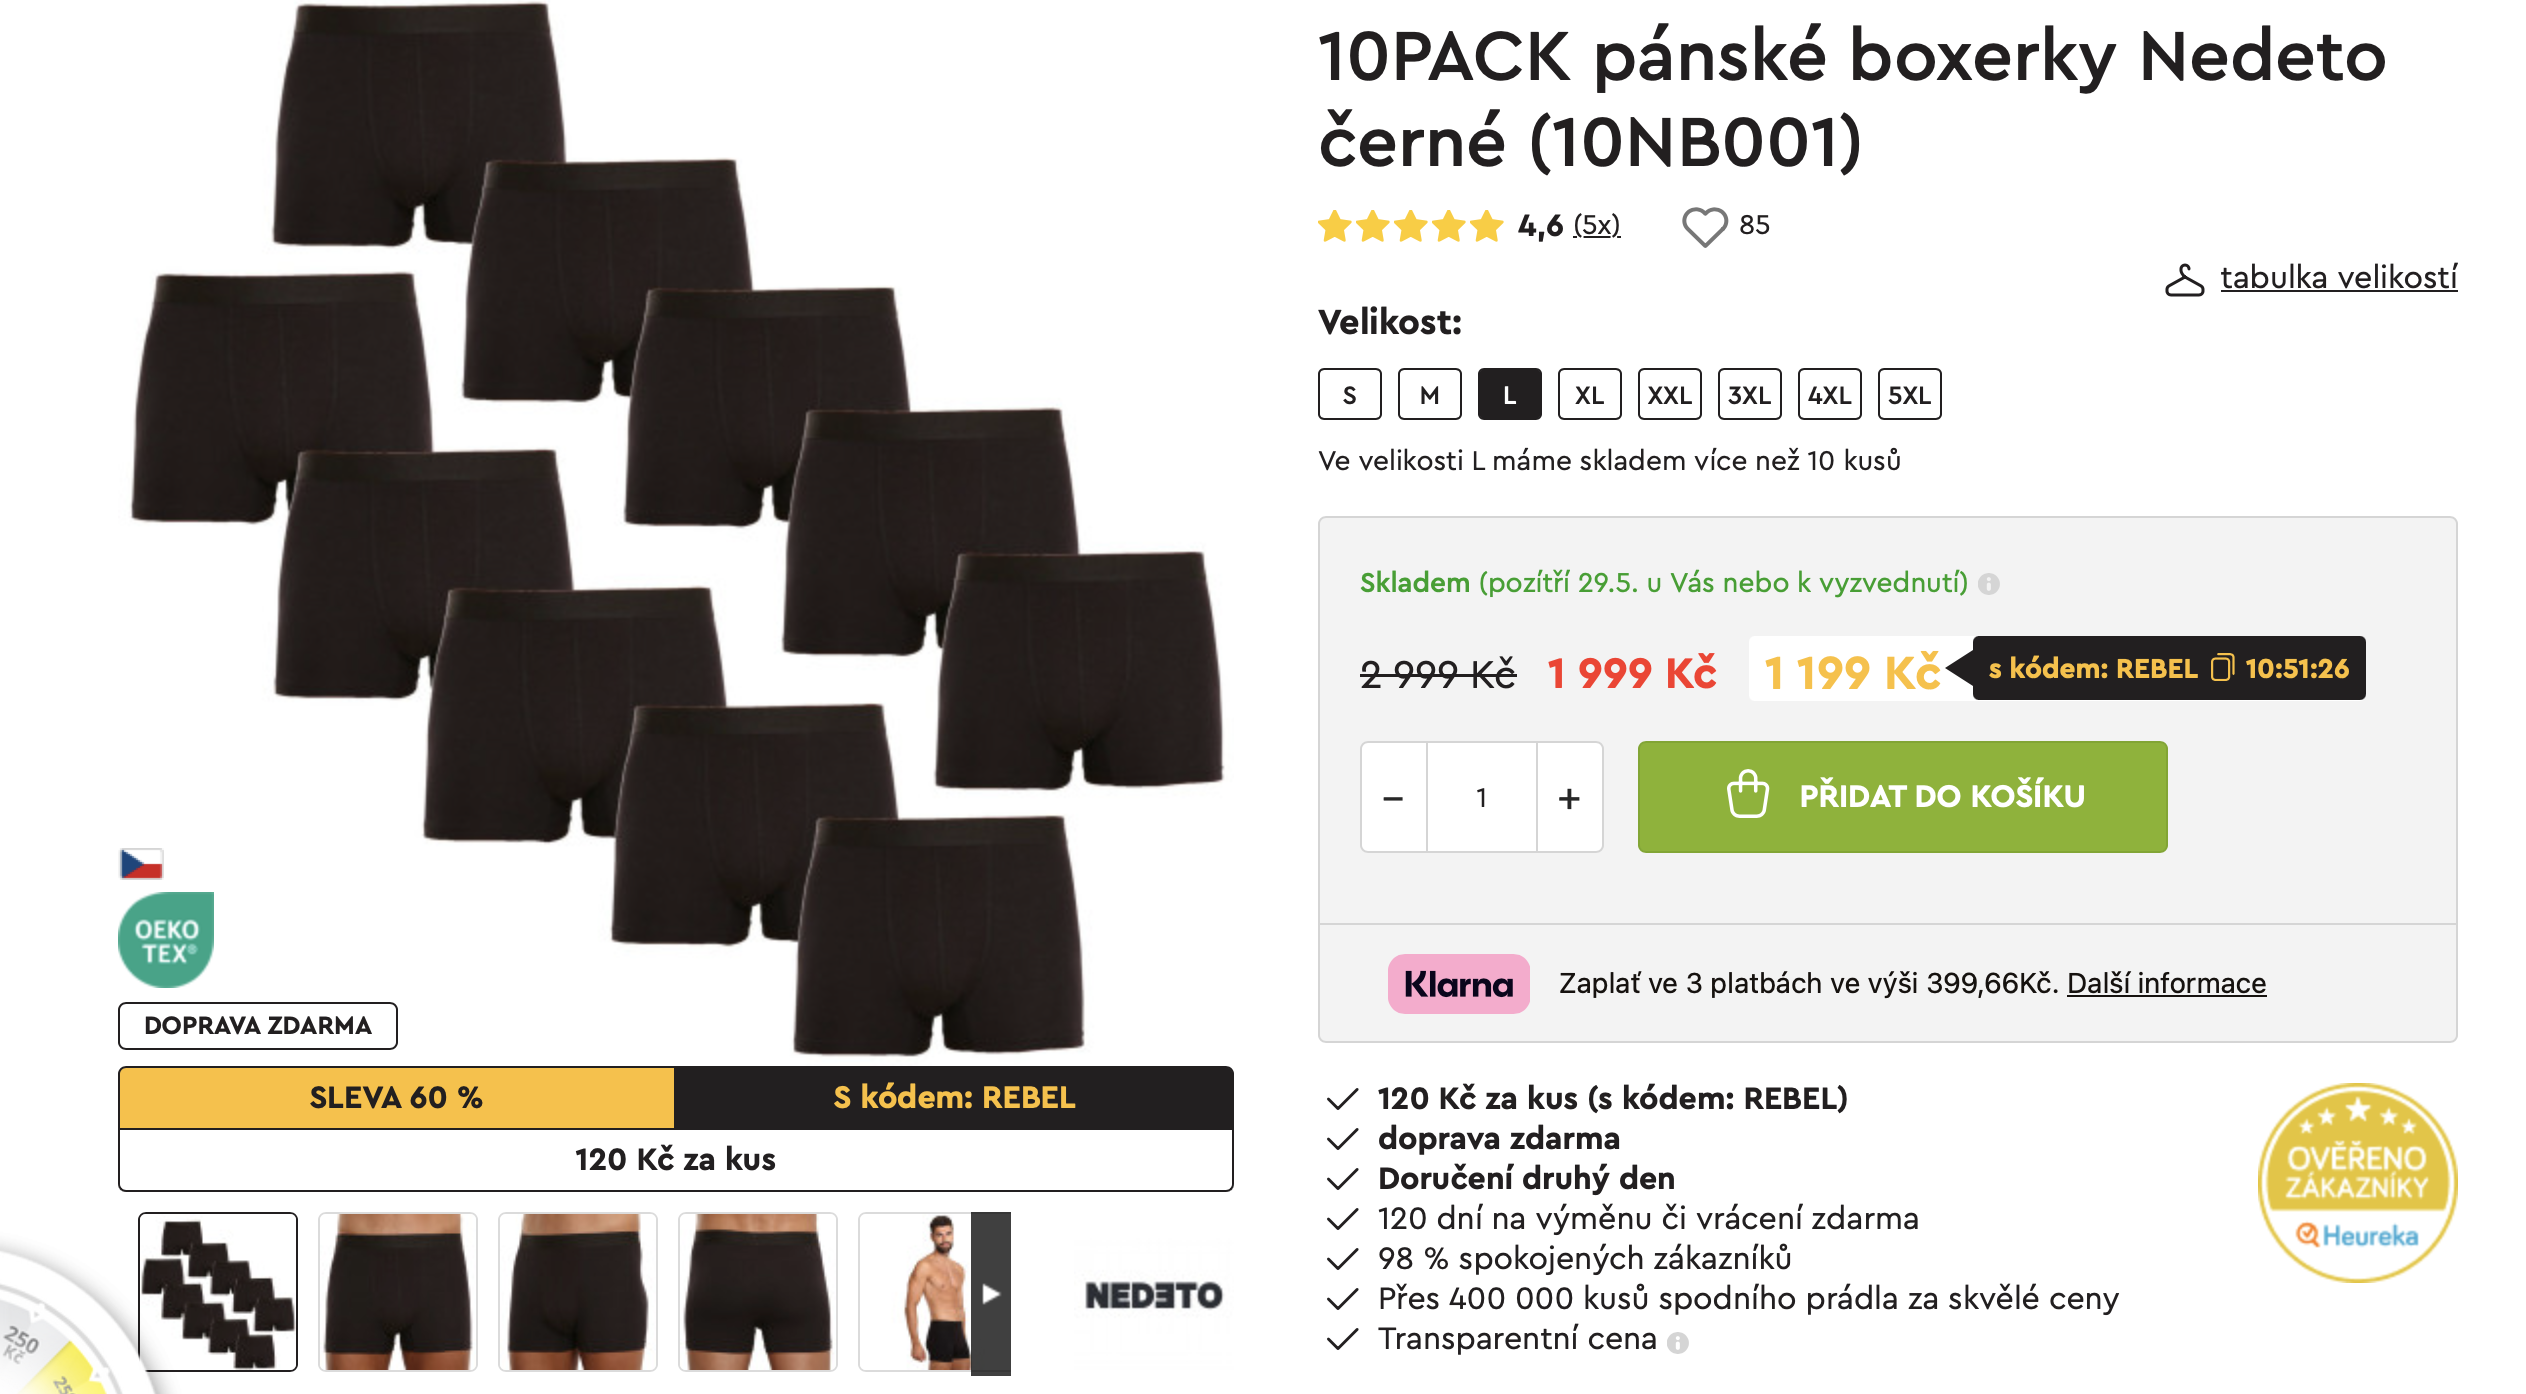Open the (5x) reviews link
The height and width of the screenshot is (1394, 2526).
[x=1596, y=226]
